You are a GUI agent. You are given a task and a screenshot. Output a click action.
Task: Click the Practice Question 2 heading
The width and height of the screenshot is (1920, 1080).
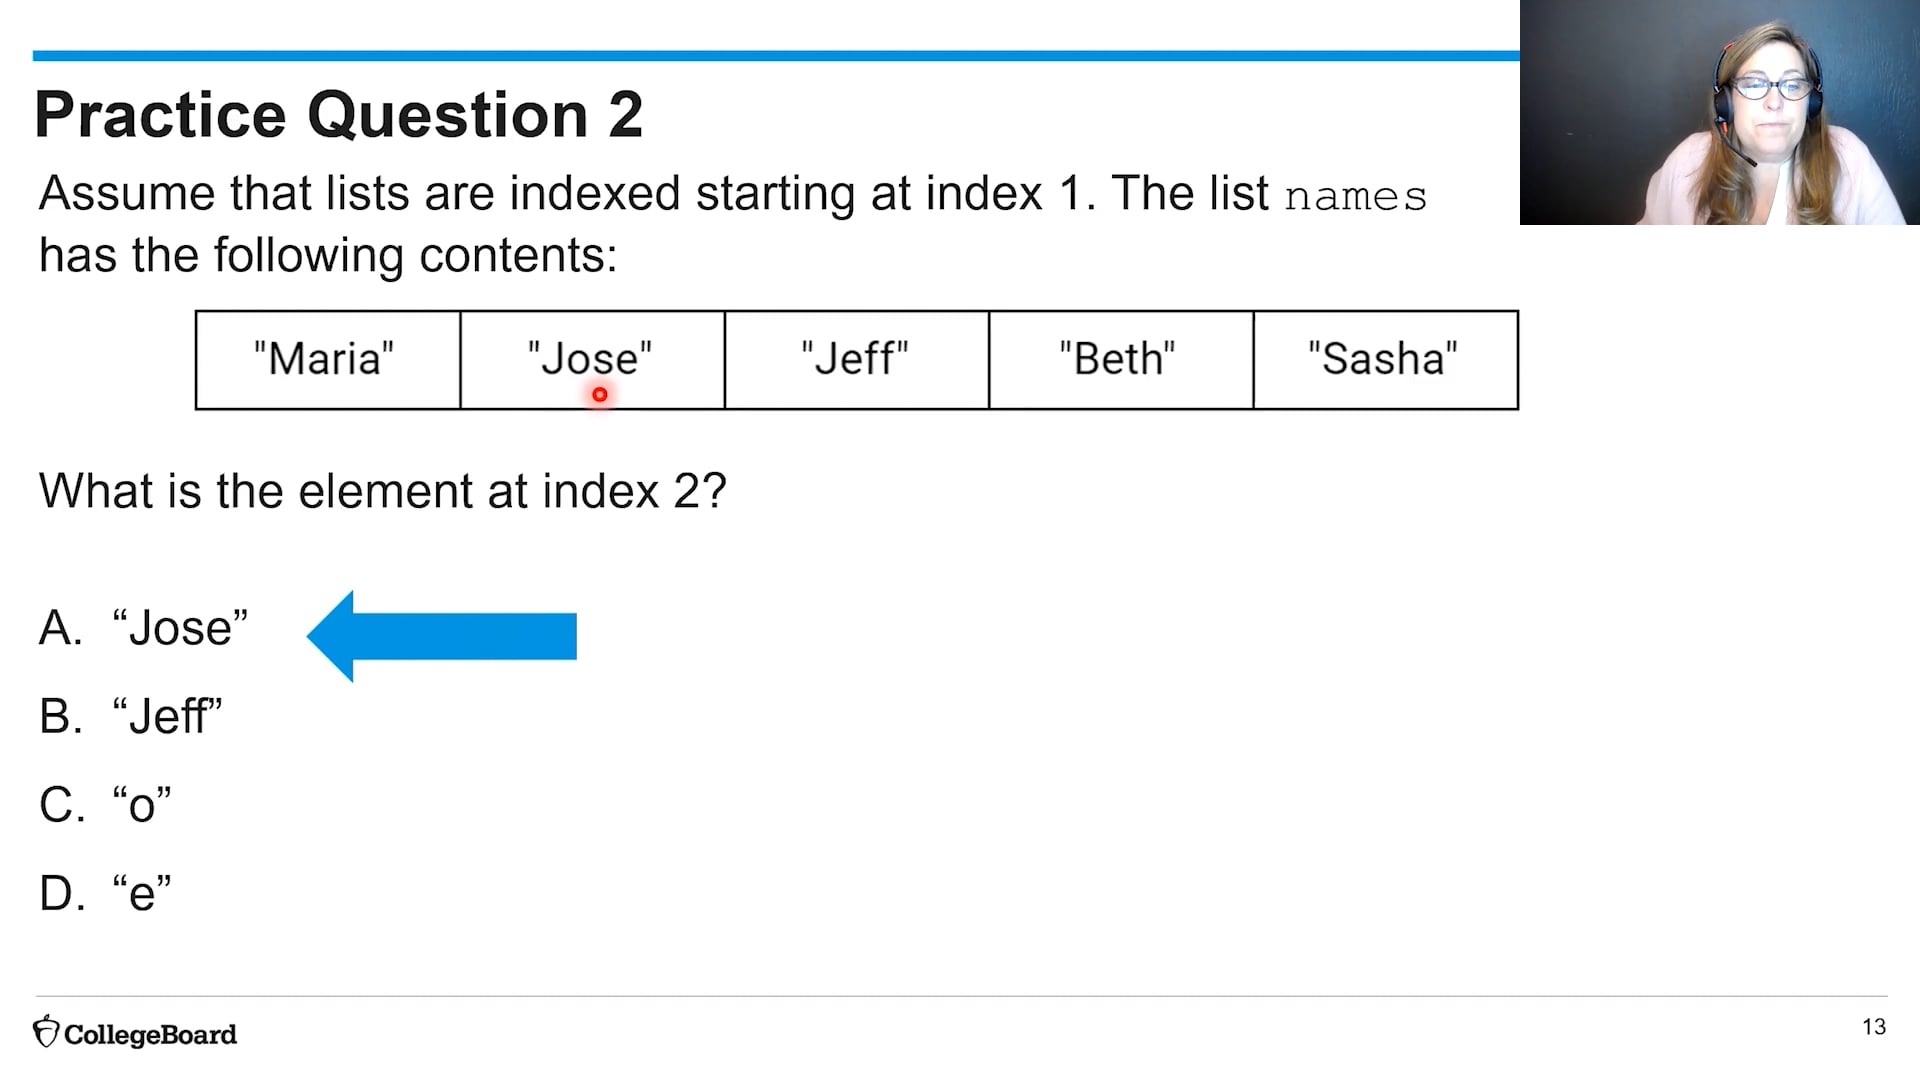(338, 114)
